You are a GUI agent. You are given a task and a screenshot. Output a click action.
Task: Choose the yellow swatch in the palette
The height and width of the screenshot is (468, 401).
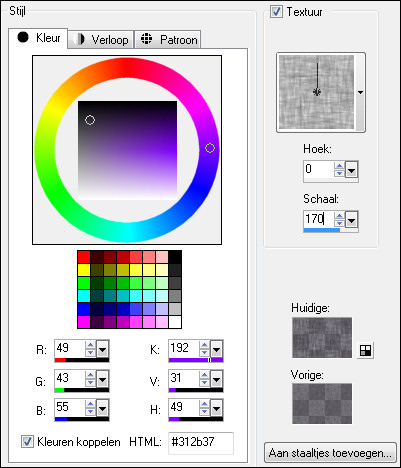[x=84, y=270]
